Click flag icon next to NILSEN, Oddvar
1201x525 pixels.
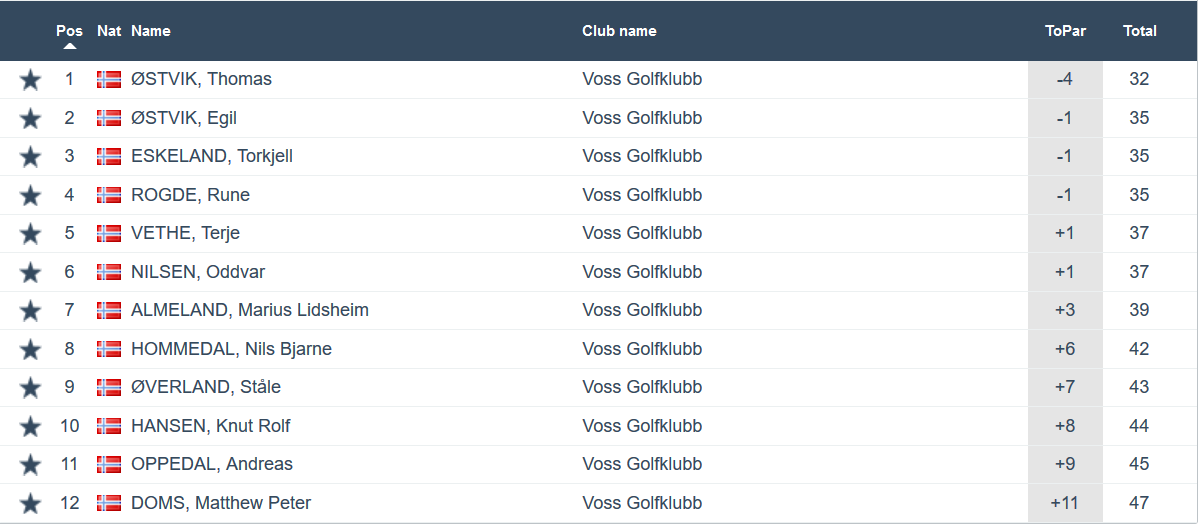[x=109, y=272]
